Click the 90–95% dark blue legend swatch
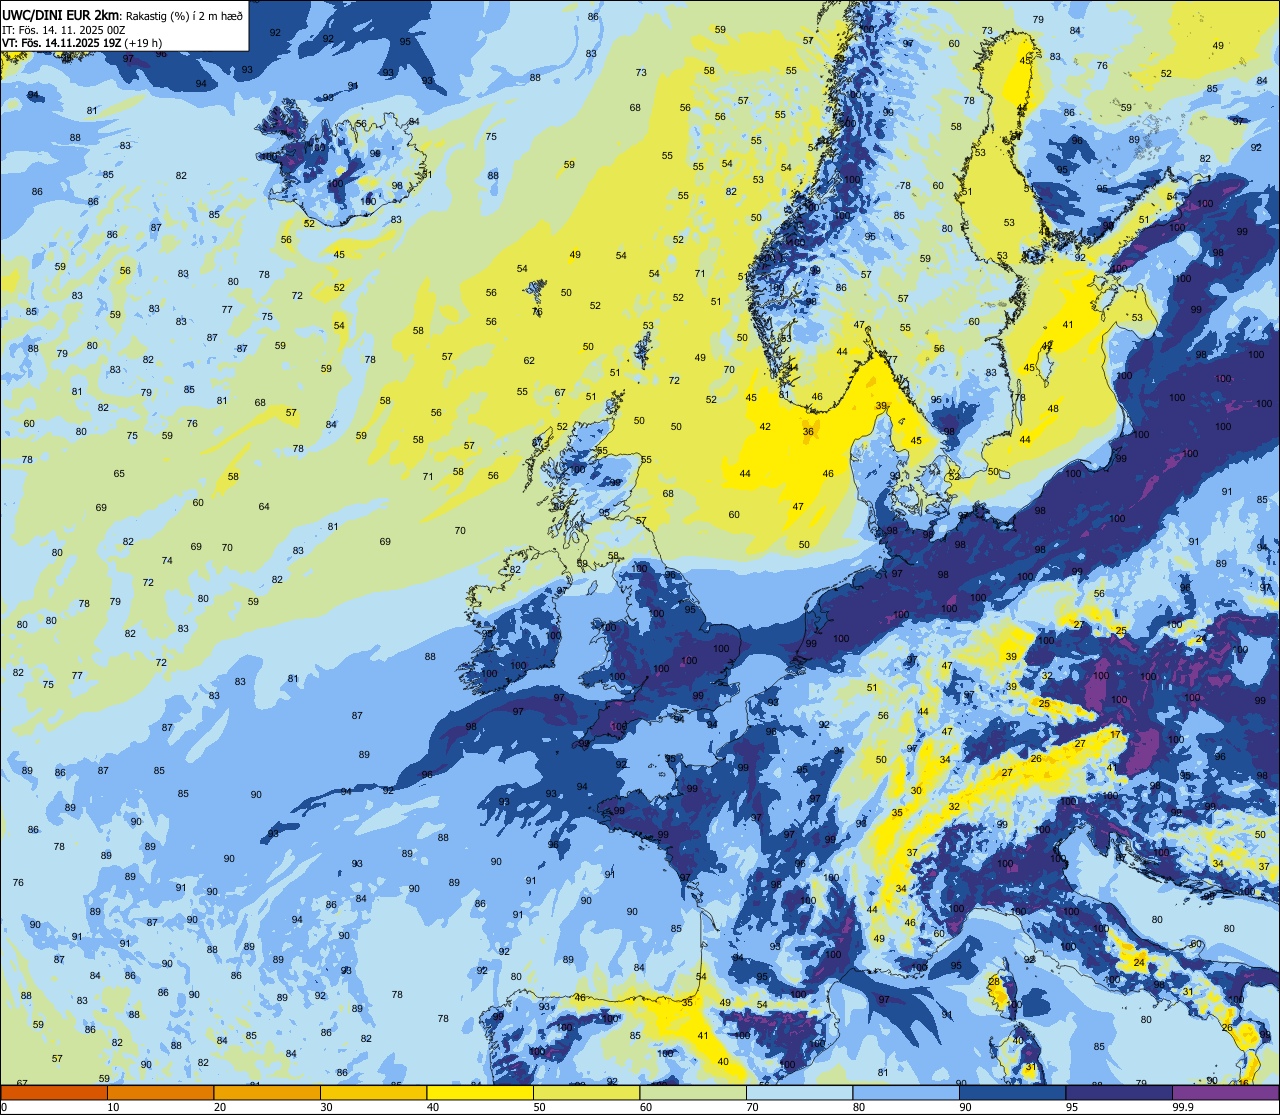This screenshot has height=1115, width=1280. pos(1012,1092)
